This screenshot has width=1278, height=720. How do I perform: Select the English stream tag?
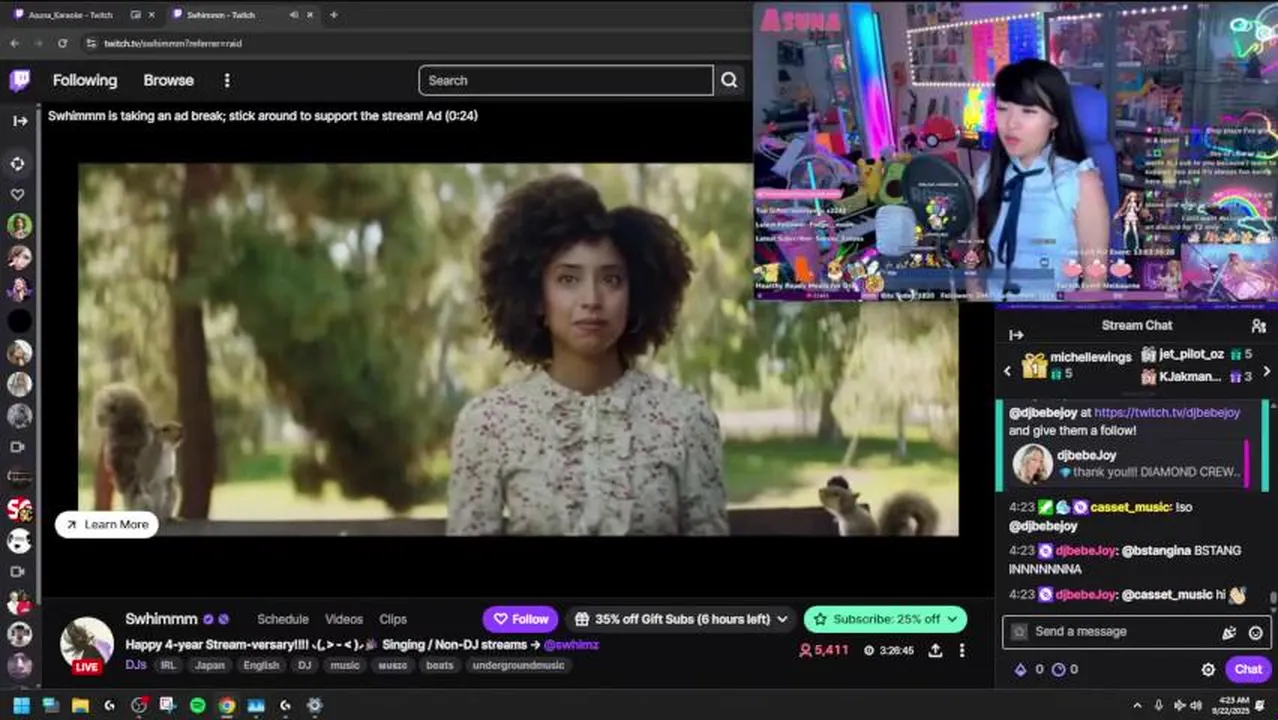(261, 665)
